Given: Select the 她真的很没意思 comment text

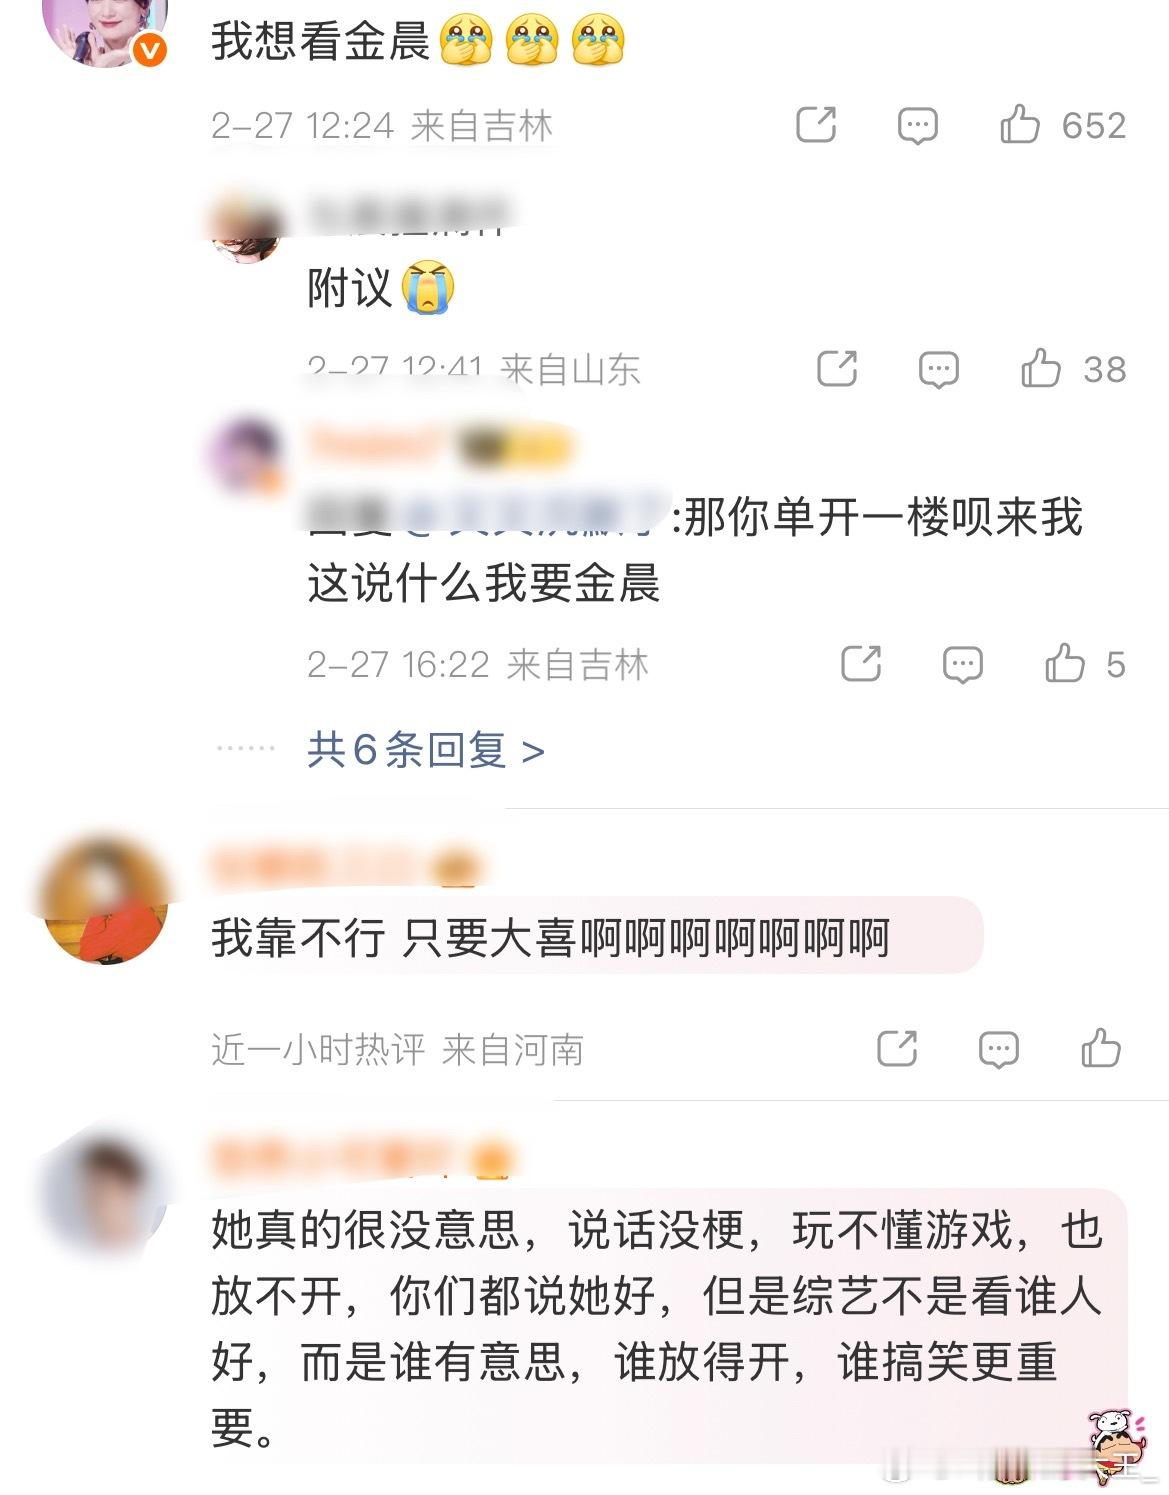Looking at the screenshot, I should coord(657,1328).
